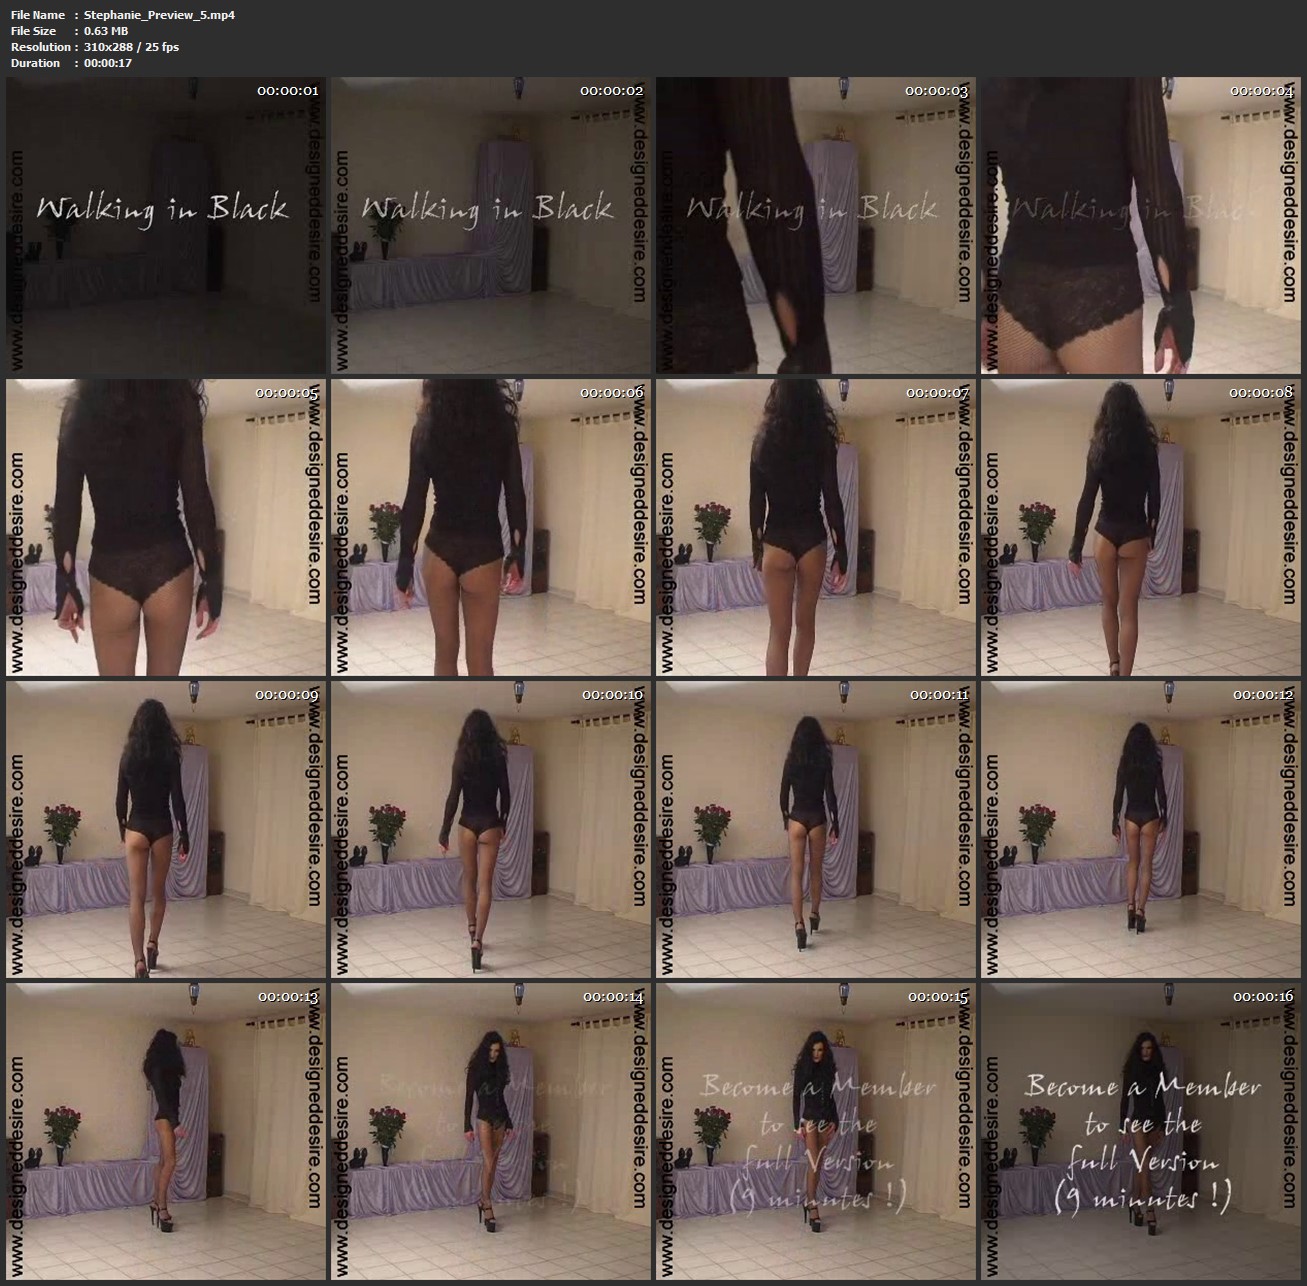Select the thumbnail timestamped 00:00:09
This screenshot has width=1307, height=1286.
pos(166,829)
